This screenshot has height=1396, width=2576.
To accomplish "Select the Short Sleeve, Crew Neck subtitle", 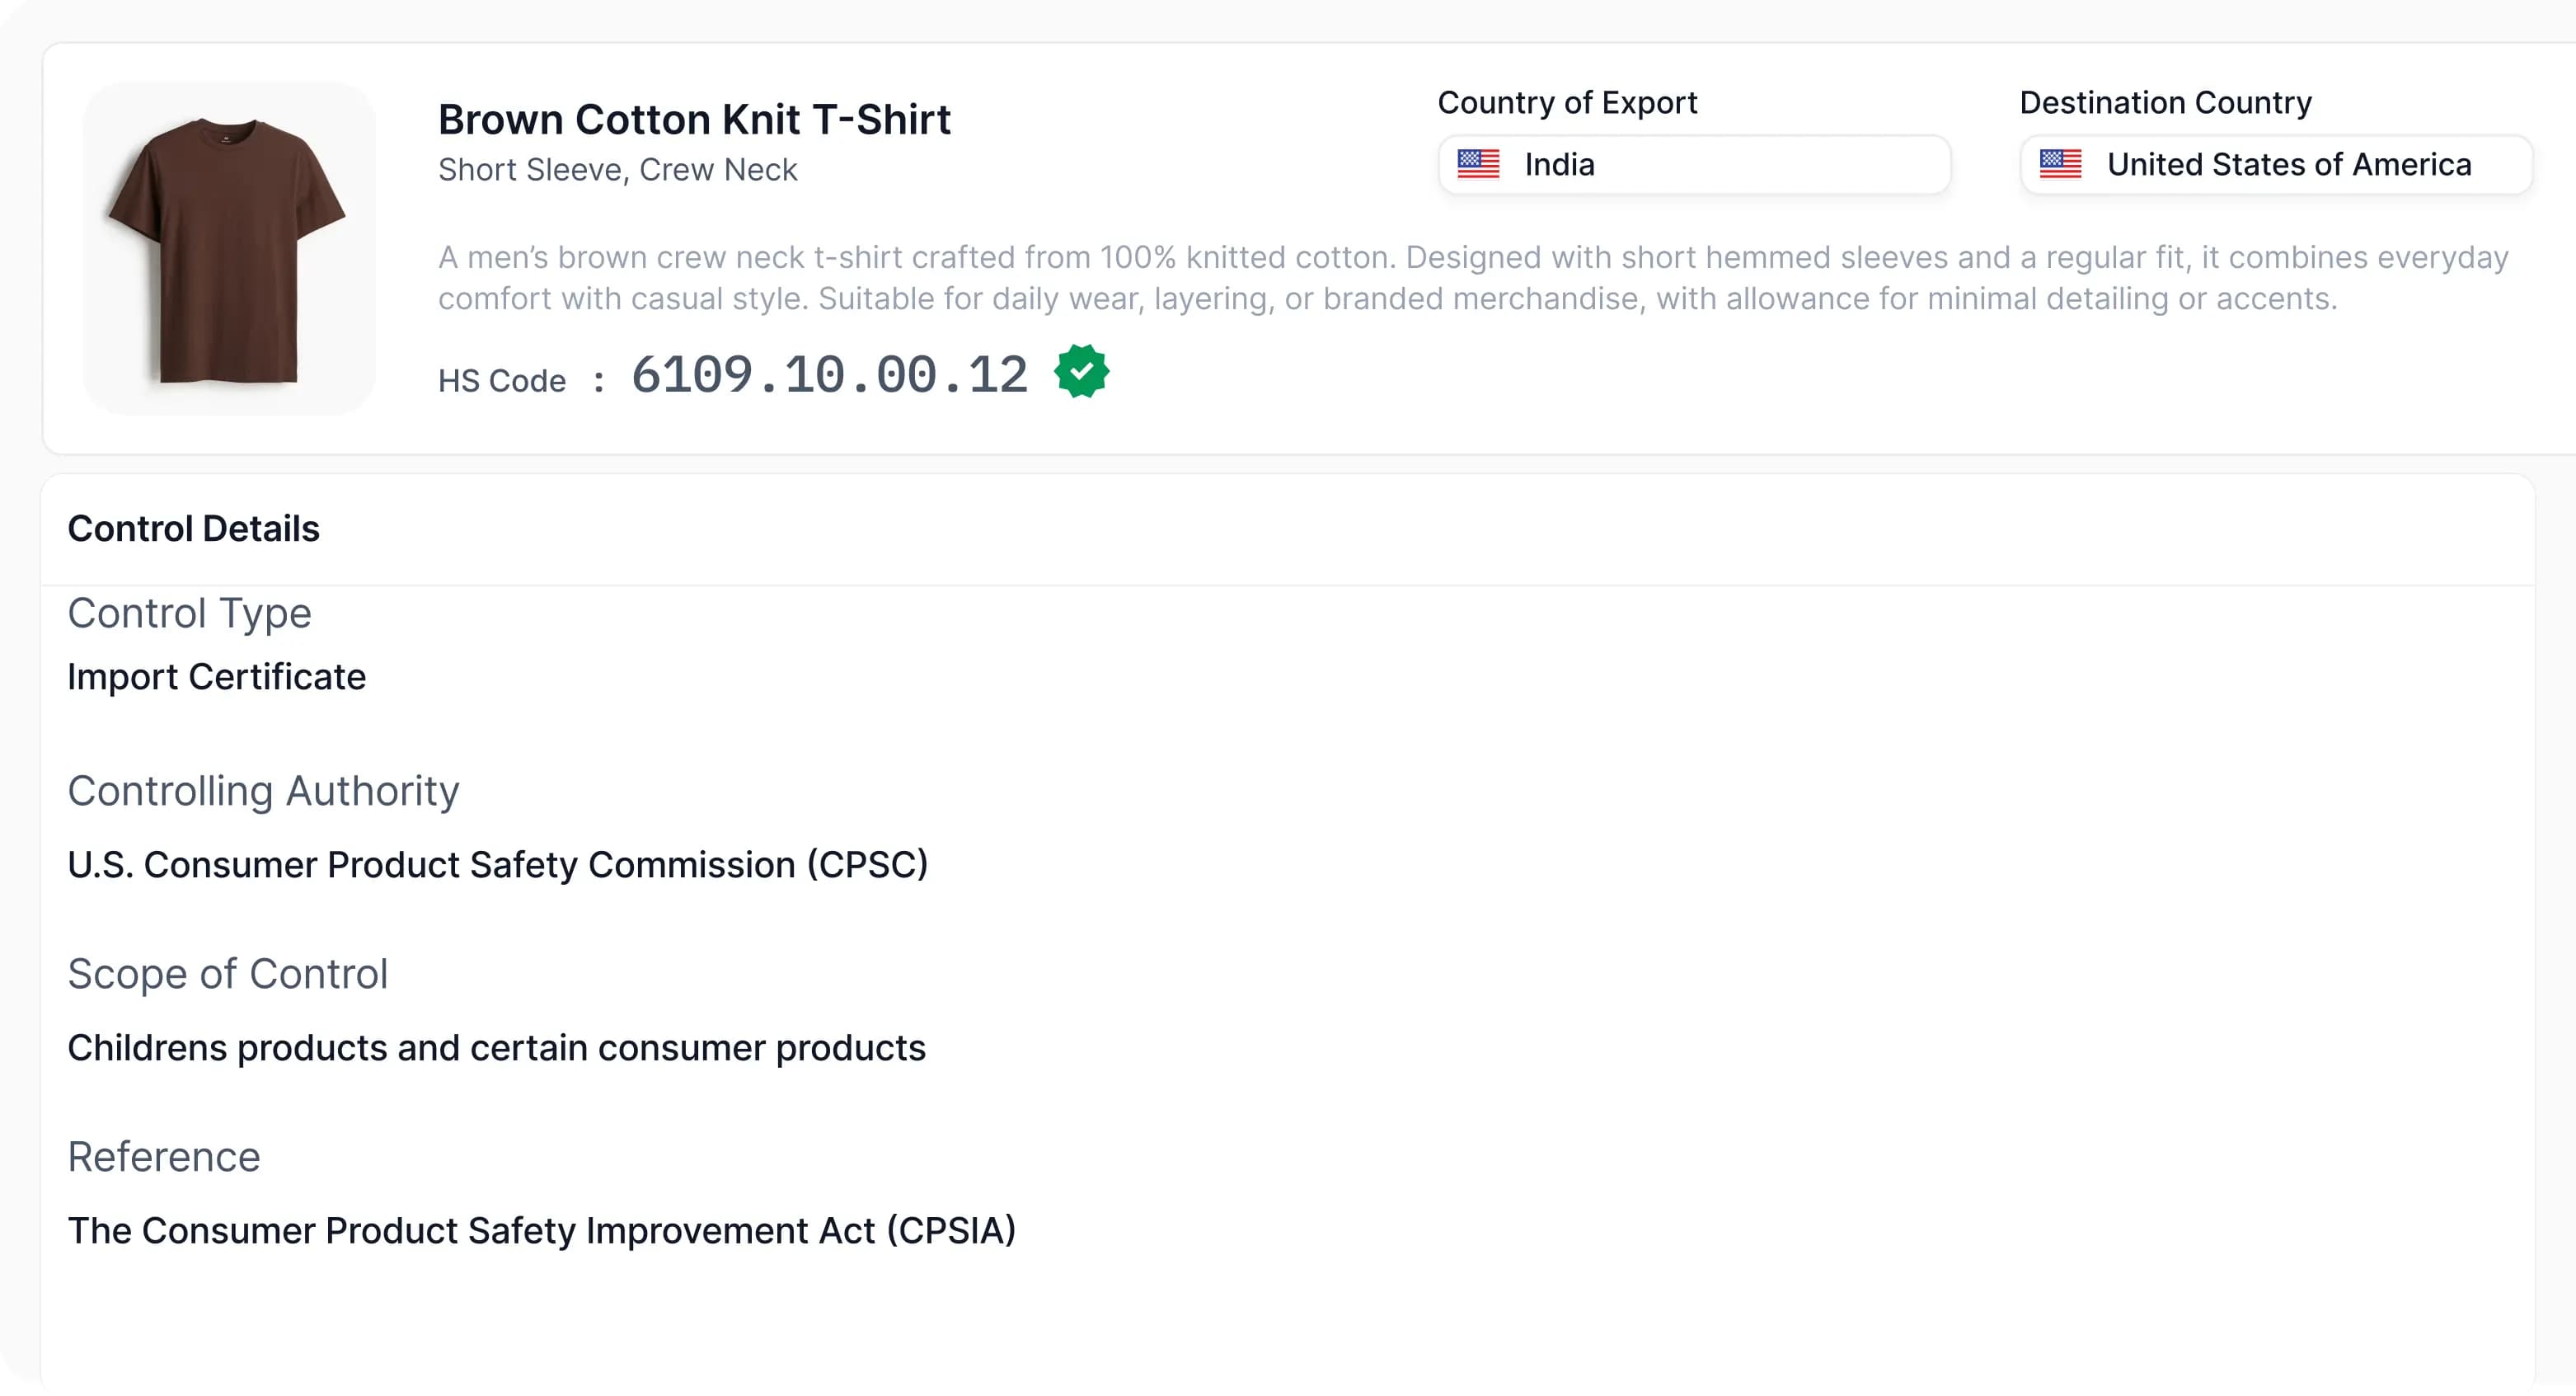I will coord(617,170).
